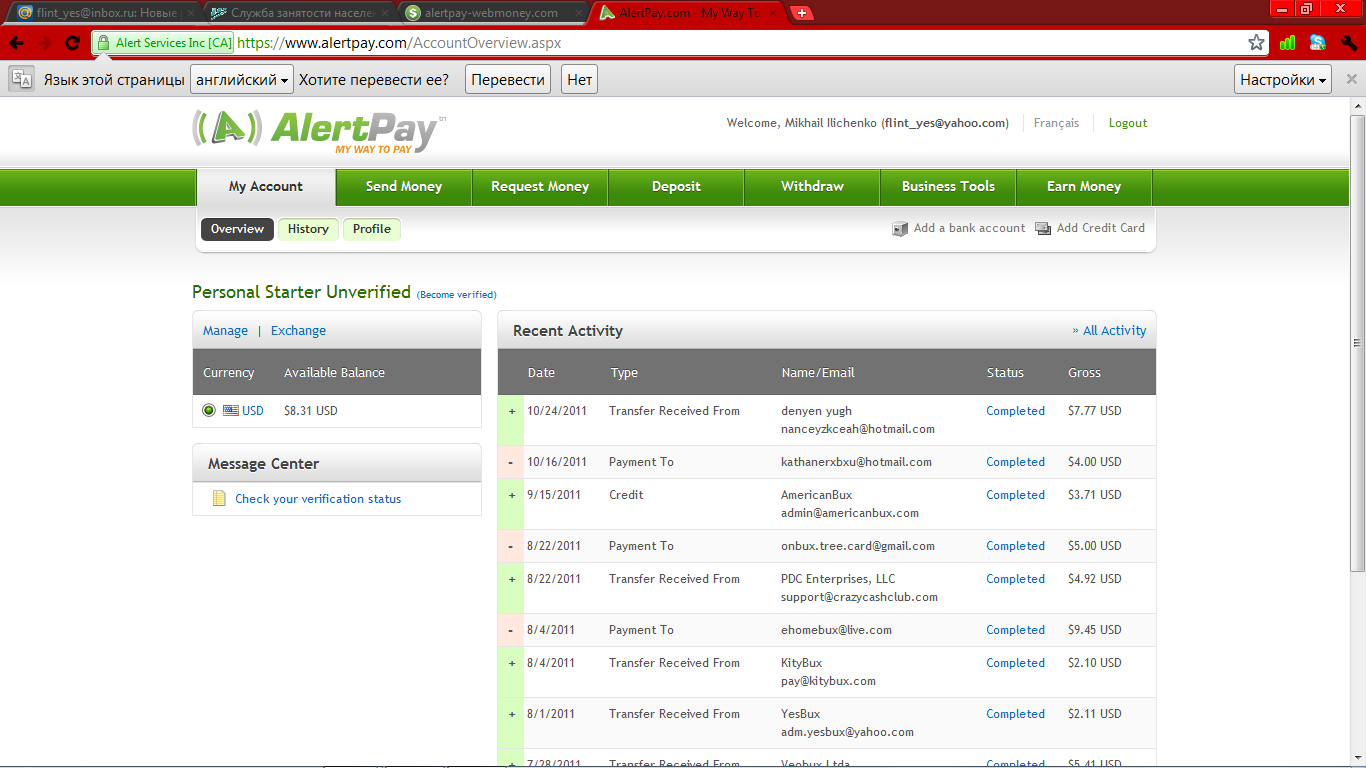Image resolution: width=1366 pixels, height=768 pixels.
Task: Open the Business Tools menu
Action: point(948,187)
